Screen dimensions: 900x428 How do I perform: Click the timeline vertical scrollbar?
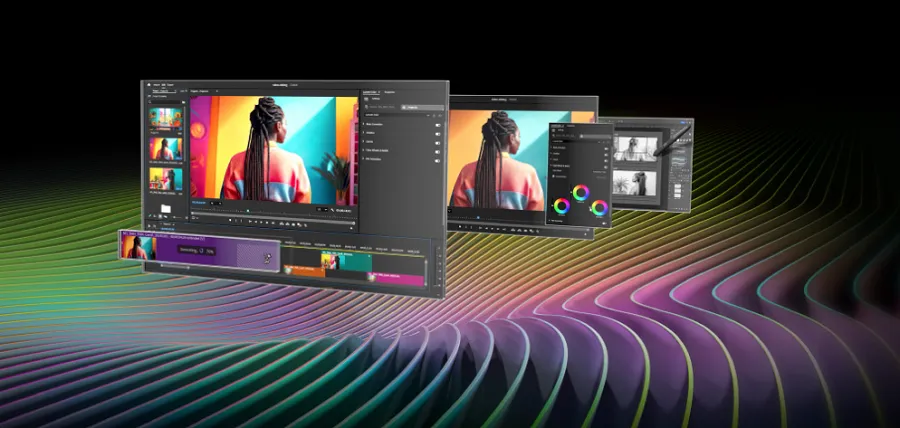[426, 271]
